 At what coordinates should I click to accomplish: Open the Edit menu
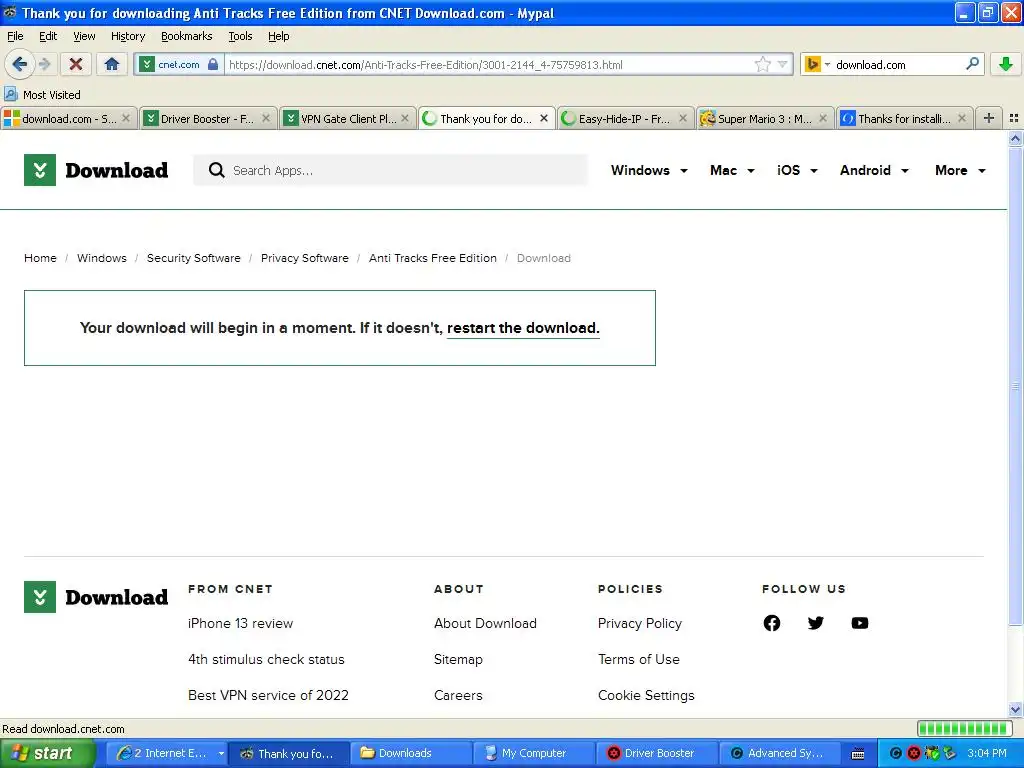coord(48,36)
